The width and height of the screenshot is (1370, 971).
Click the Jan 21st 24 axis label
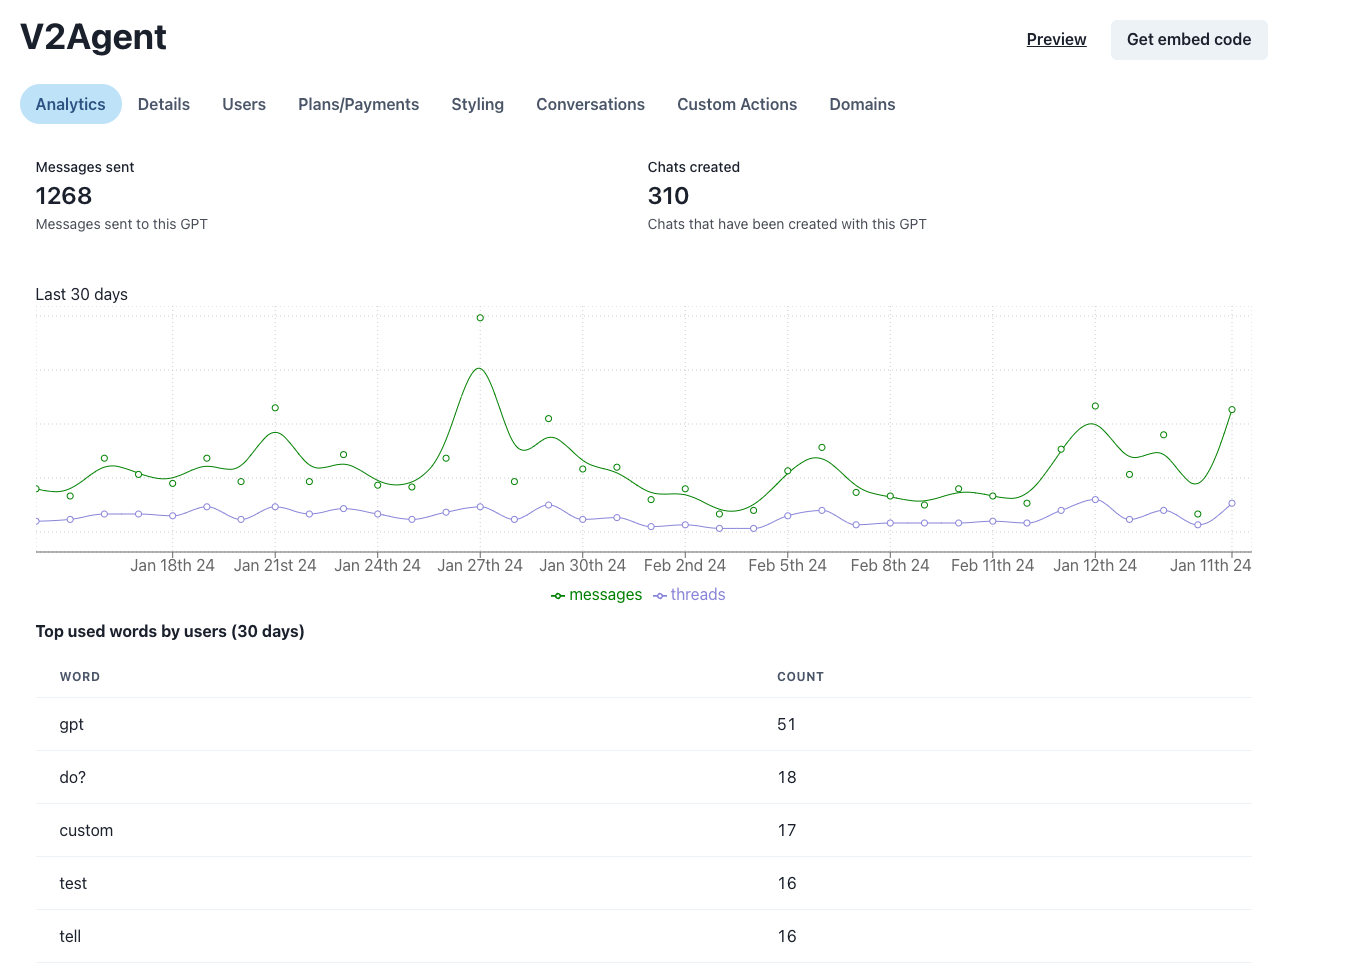point(275,565)
